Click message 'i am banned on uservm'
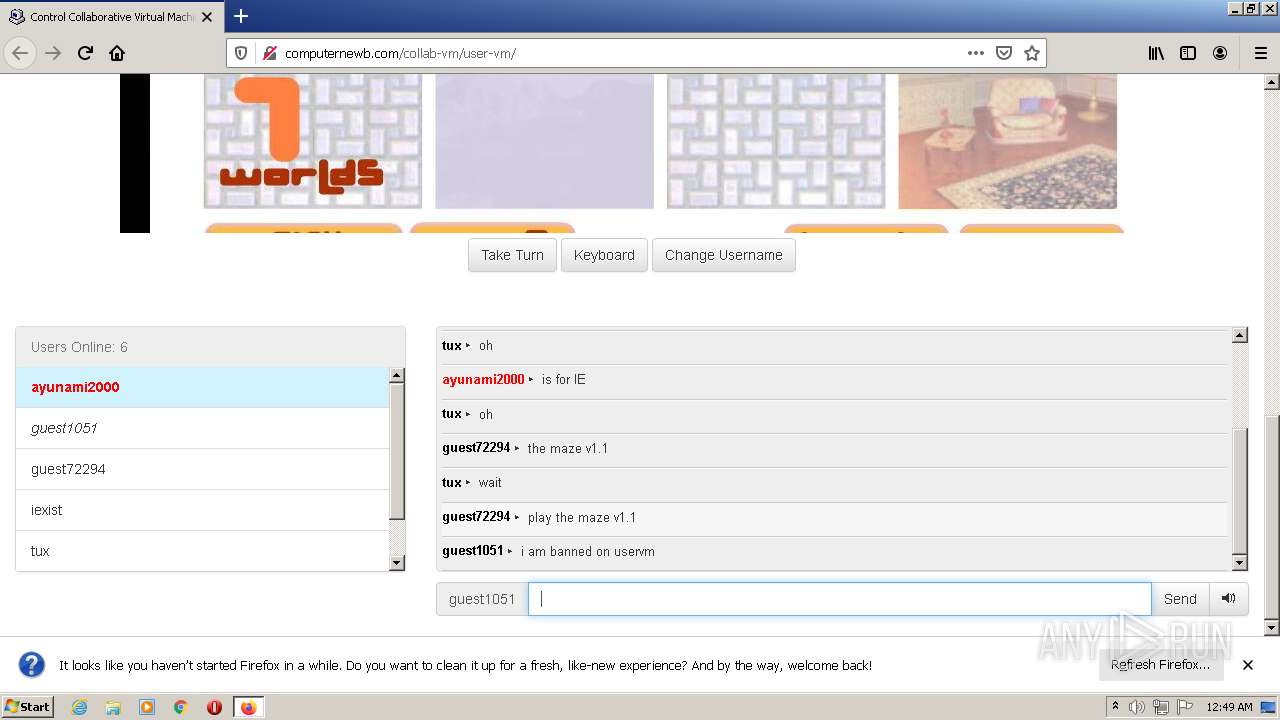 point(588,551)
